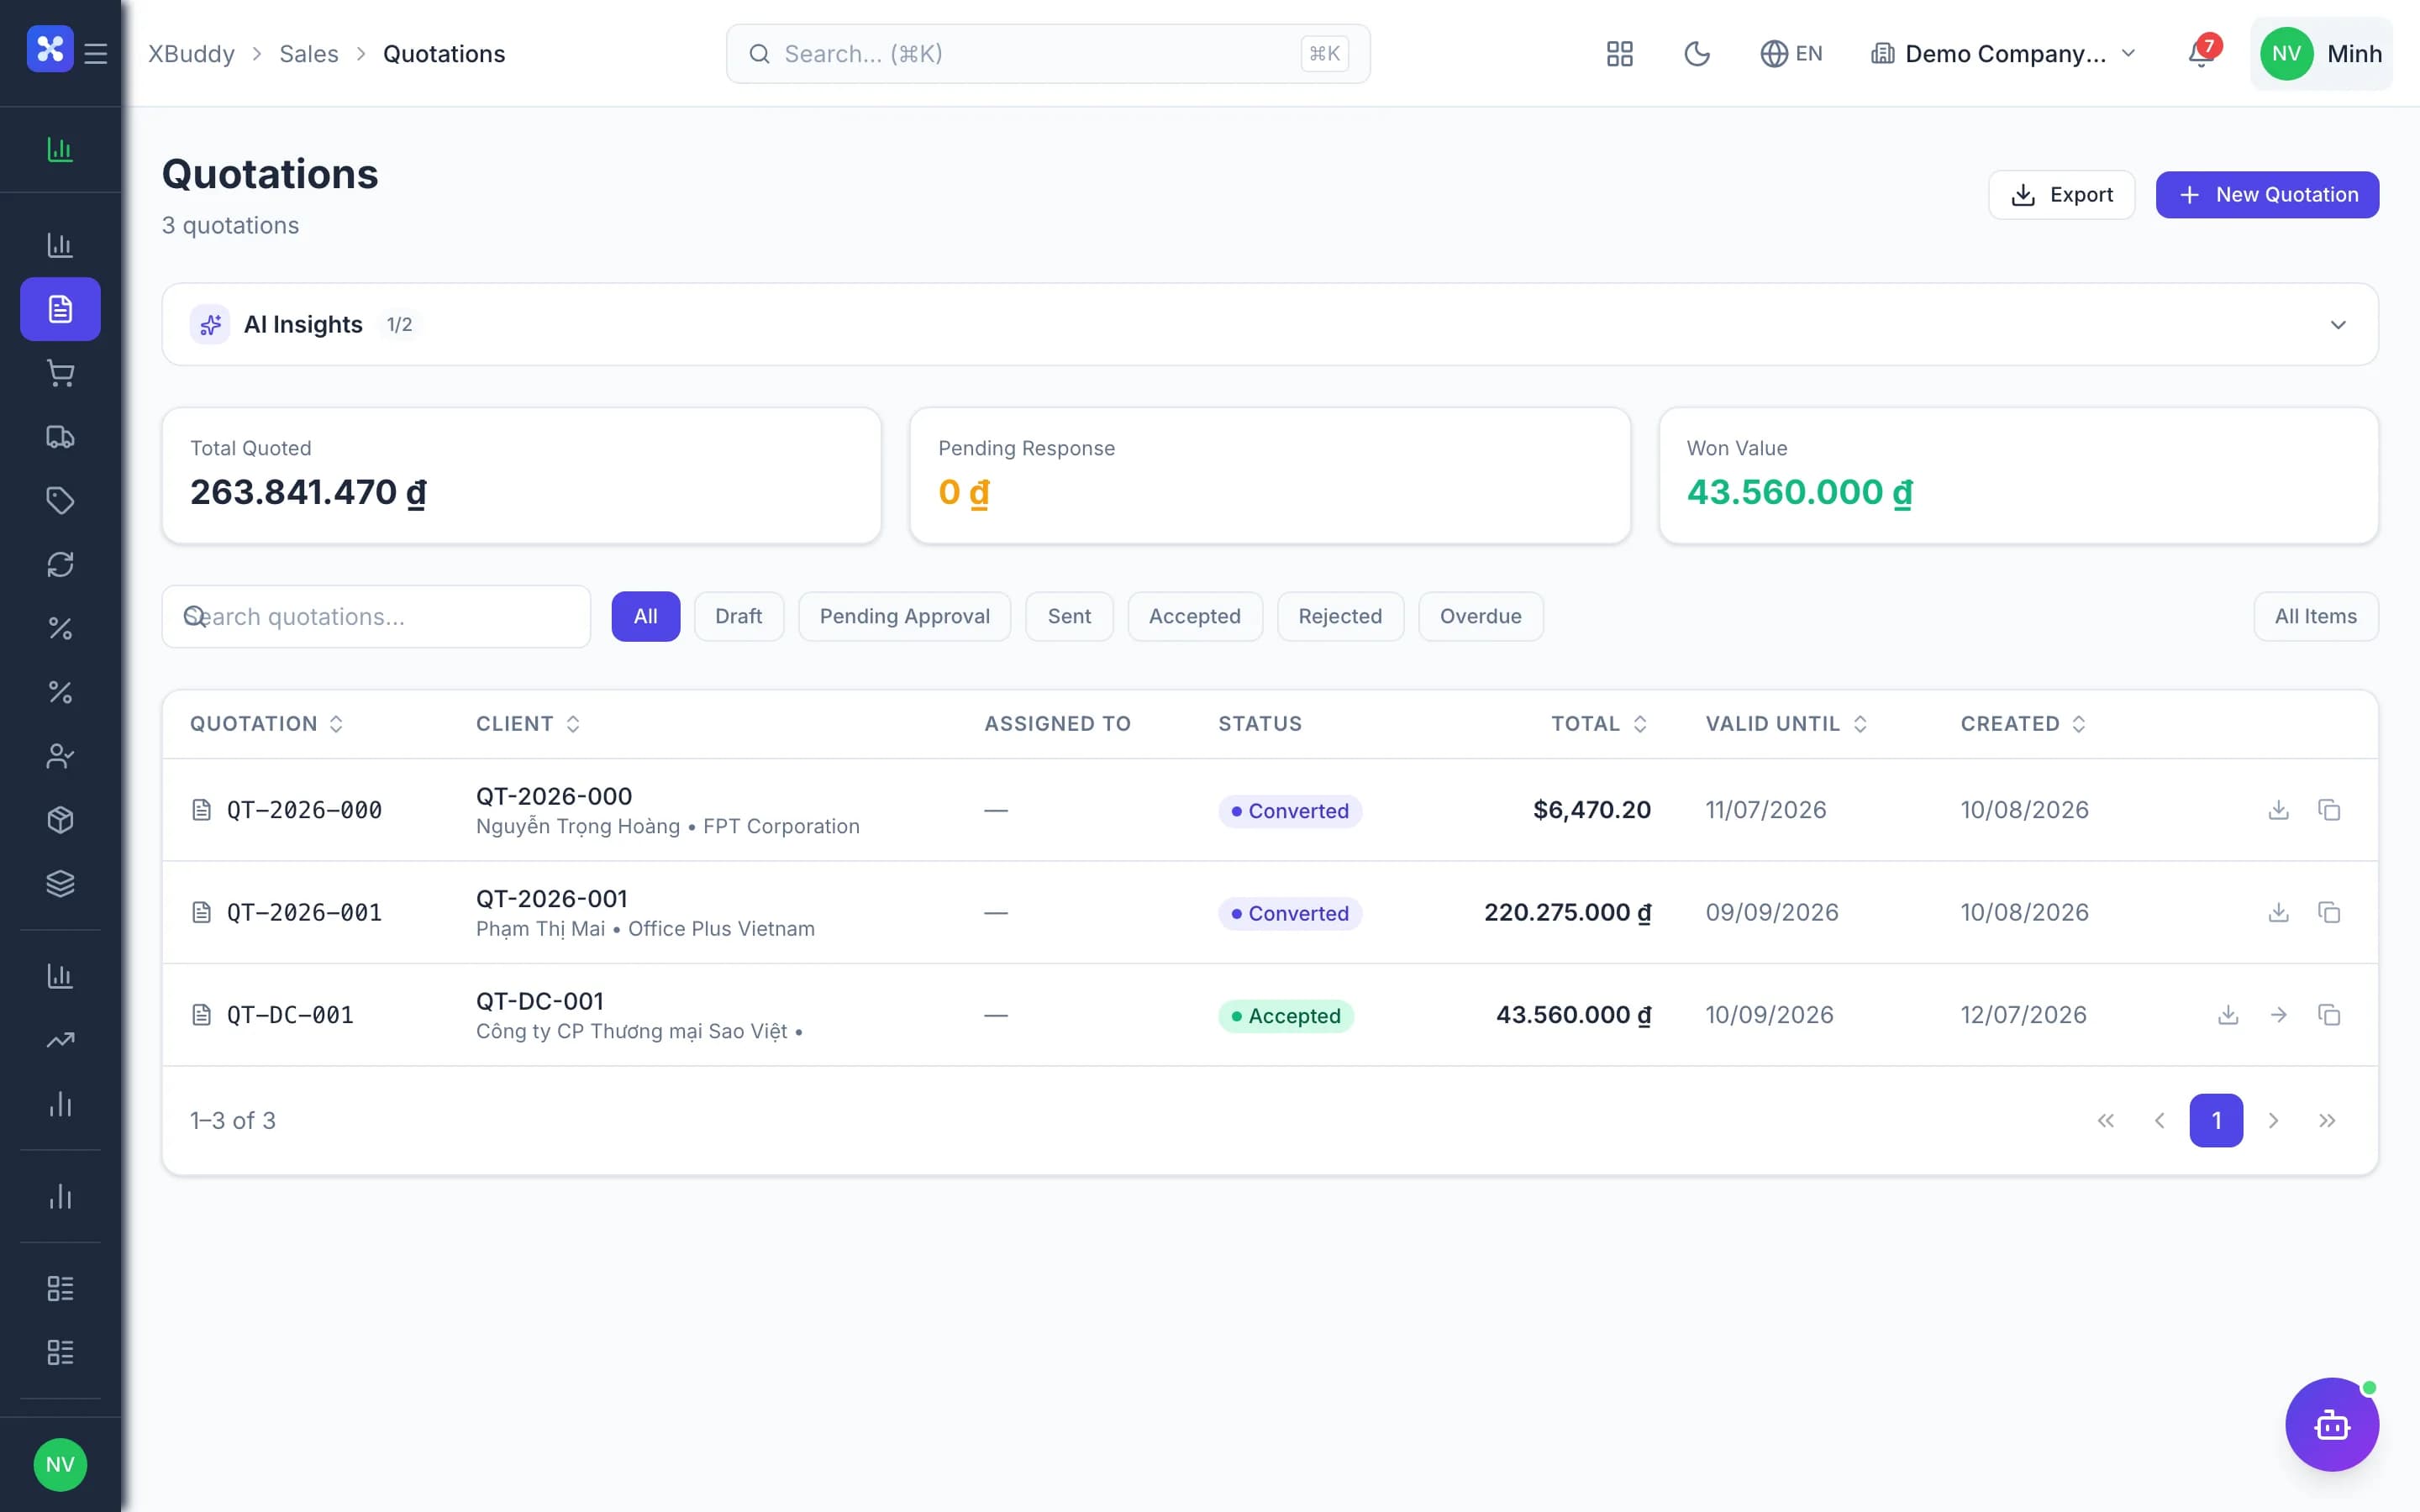The width and height of the screenshot is (2420, 1512).
Task: Open the apps grid icon in header
Action: pyautogui.click(x=1619, y=54)
